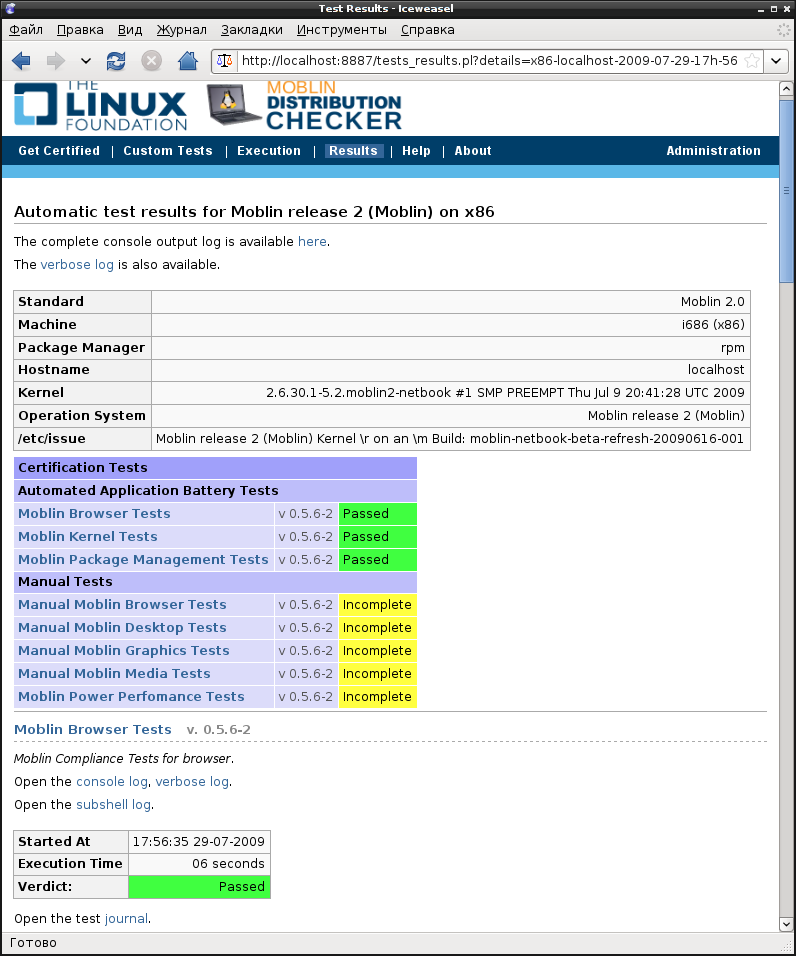Open the Закладки menu
The image size is (796, 956).
(252, 30)
